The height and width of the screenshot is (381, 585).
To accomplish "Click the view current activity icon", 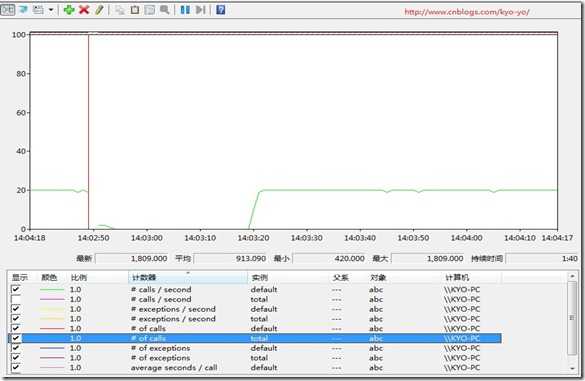I will coord(7,10).
